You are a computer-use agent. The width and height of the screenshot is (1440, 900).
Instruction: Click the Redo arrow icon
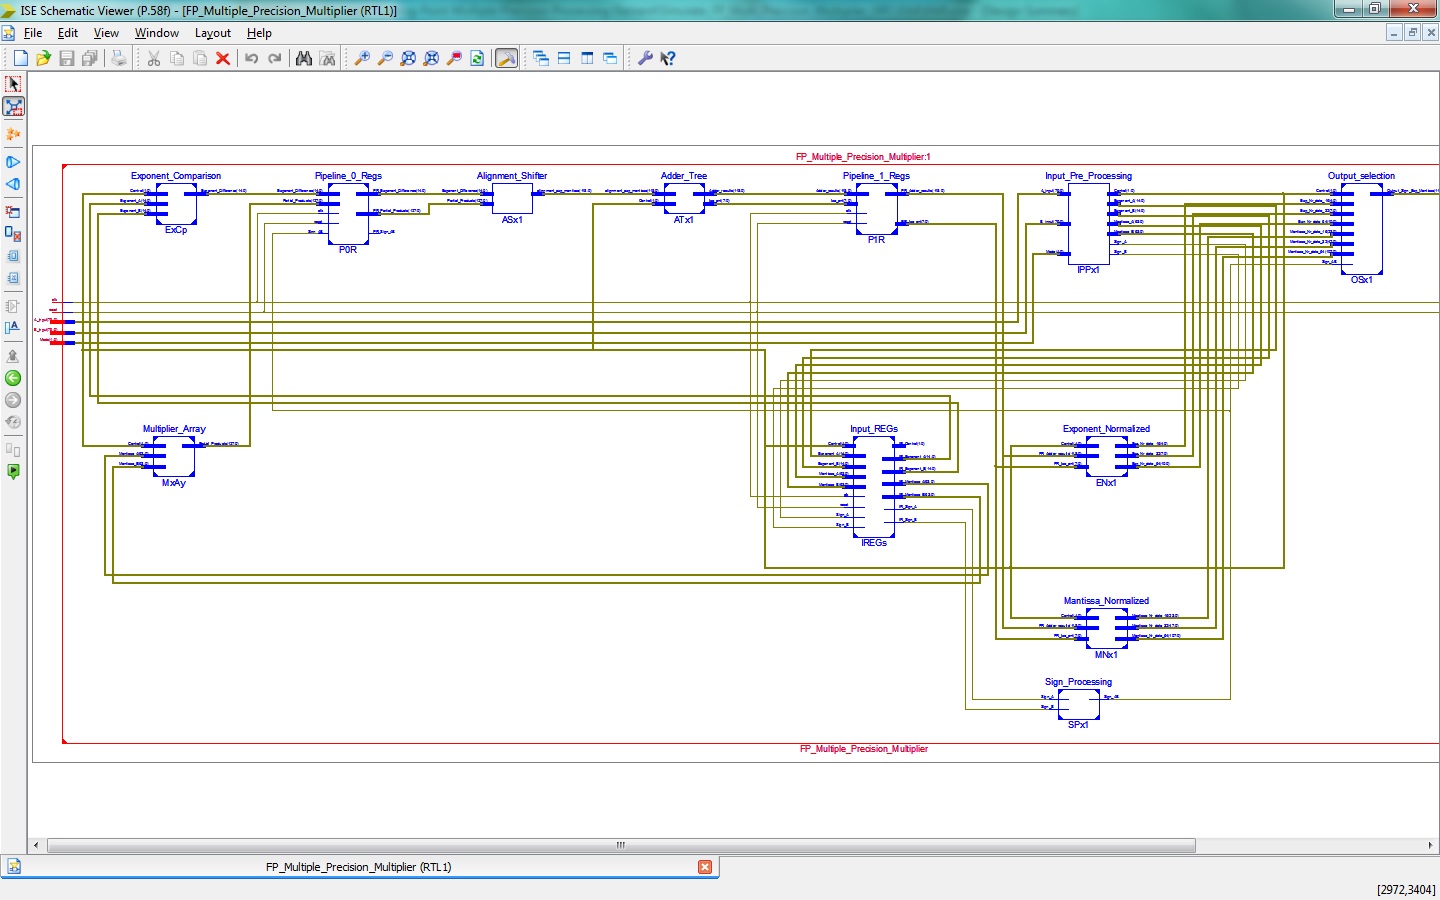tap(275, 59)
